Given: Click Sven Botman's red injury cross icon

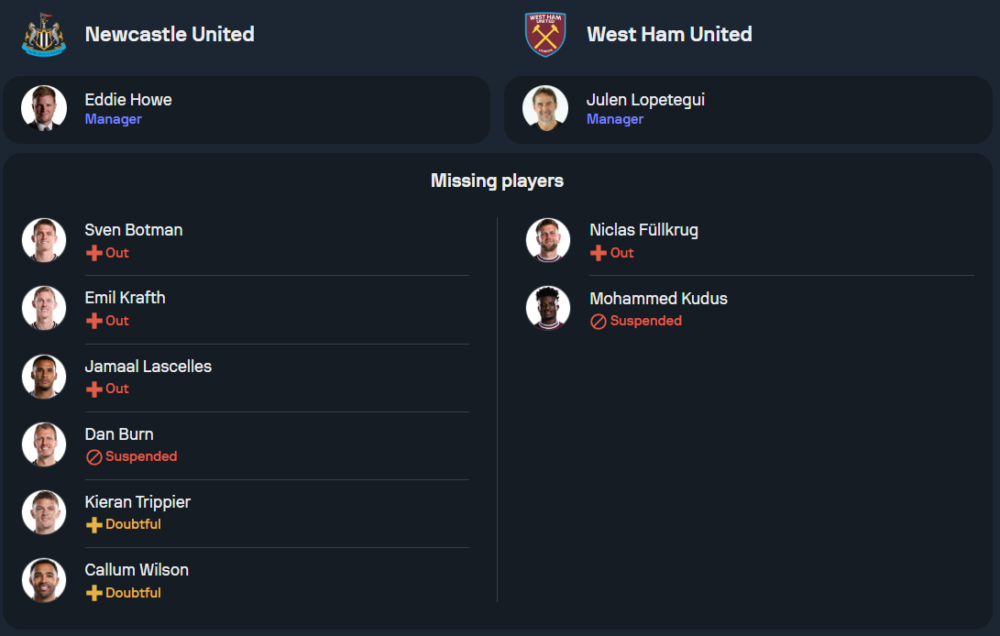Looking at the screenshot, I should click(94, 253).
